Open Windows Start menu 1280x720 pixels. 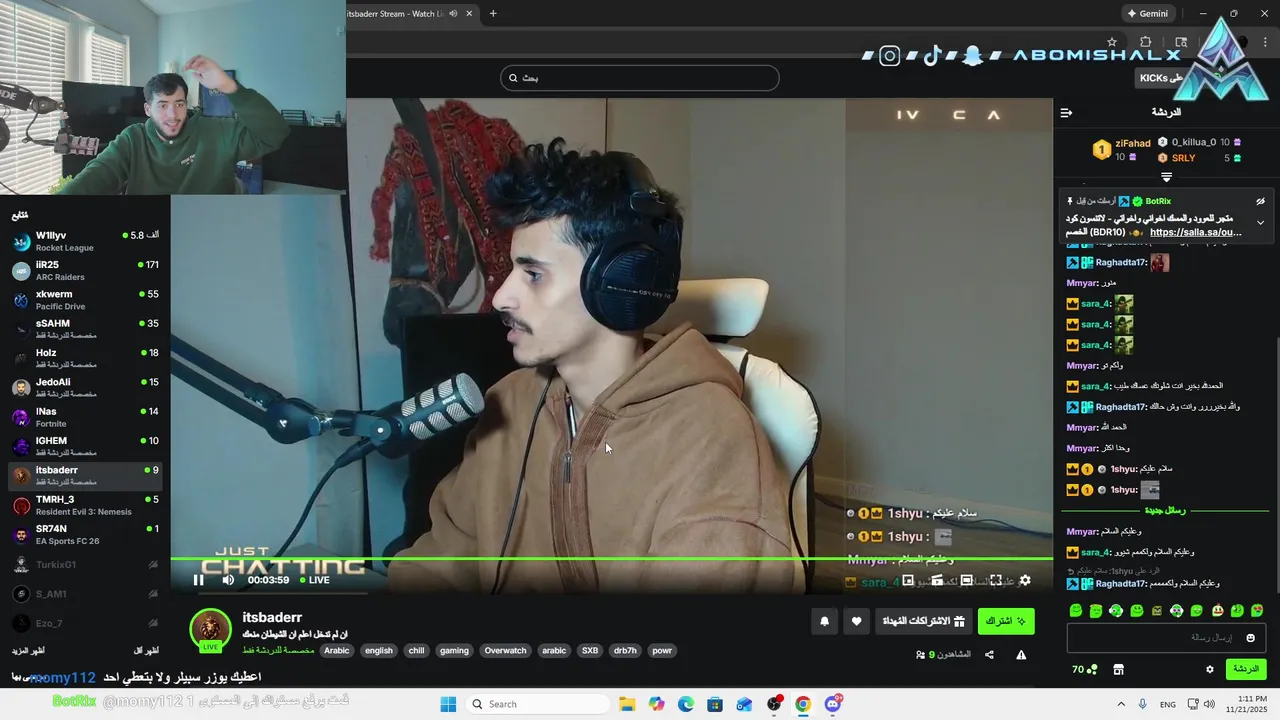point(448,704)
